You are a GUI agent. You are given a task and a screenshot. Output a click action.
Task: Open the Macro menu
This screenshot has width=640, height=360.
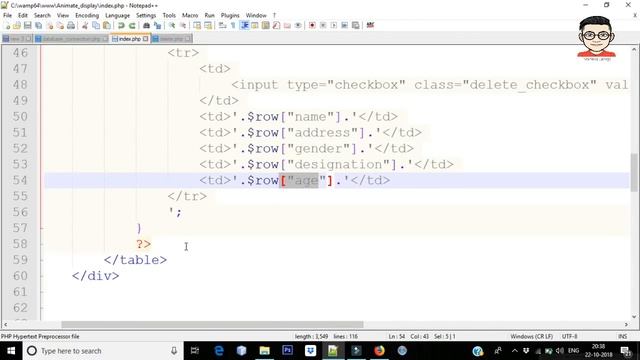pos(190,15)
